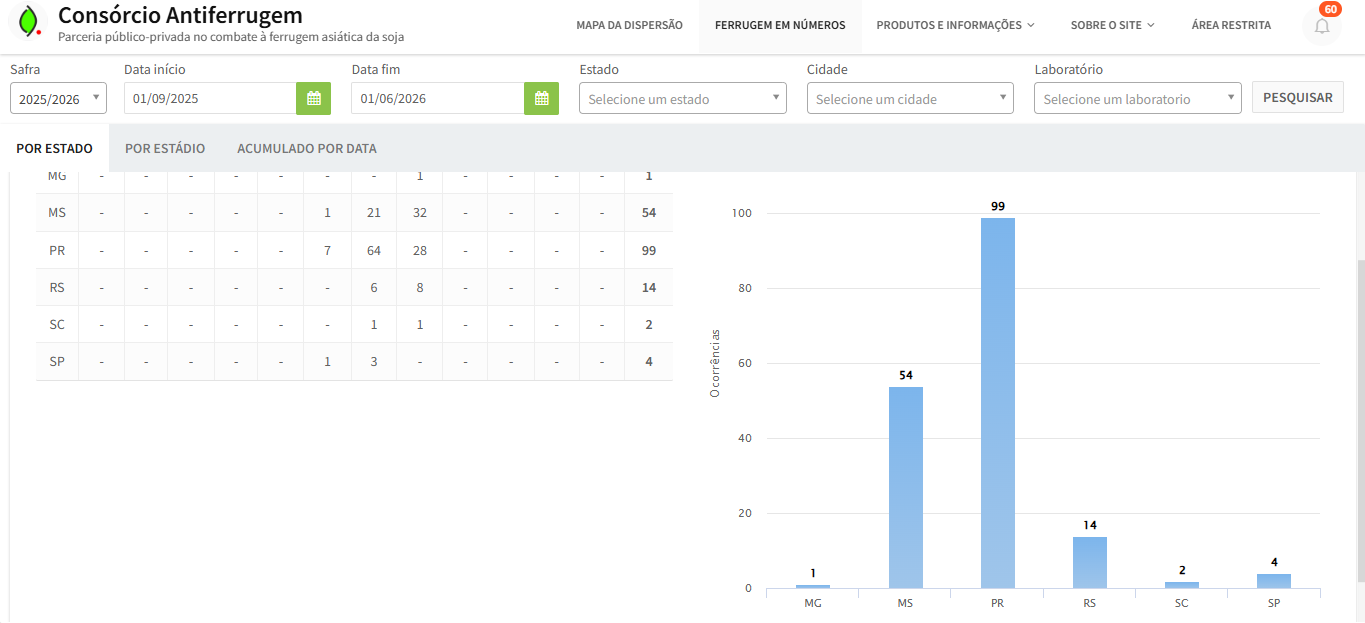Screen dimensions: 1365x623
Task: Open calendar picker for Data fim
Action: (x=541, y=98)
